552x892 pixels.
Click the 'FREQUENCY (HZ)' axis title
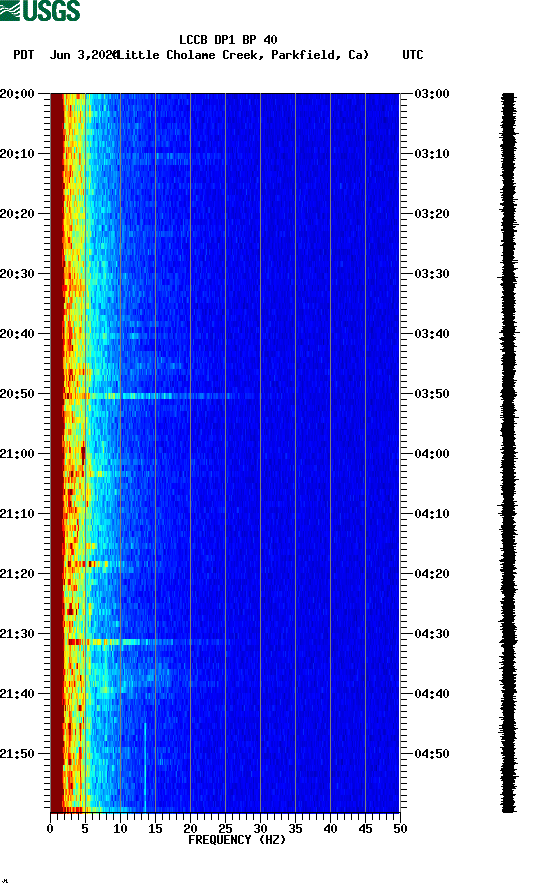pos(237,840)
